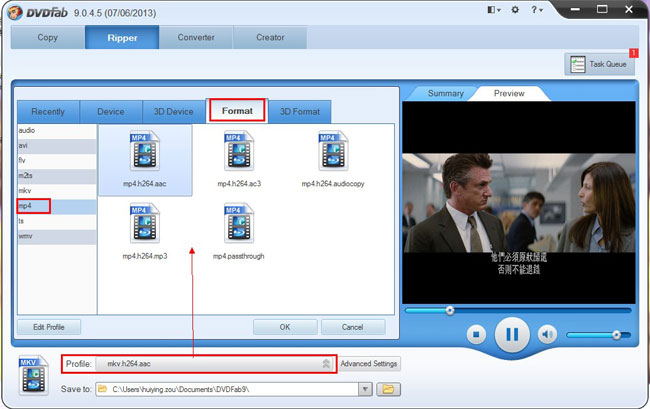Select mkv in format list
This screenshot has width=650, height=409.
click(x=57, y=191)
